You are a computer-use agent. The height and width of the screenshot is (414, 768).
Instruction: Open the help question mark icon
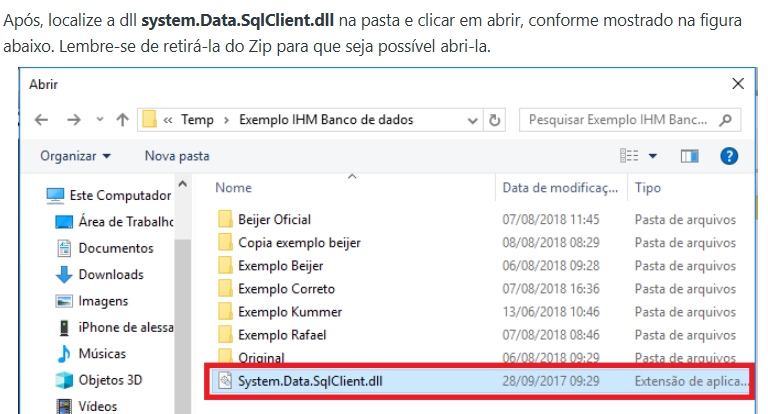(x=729, y=156)
